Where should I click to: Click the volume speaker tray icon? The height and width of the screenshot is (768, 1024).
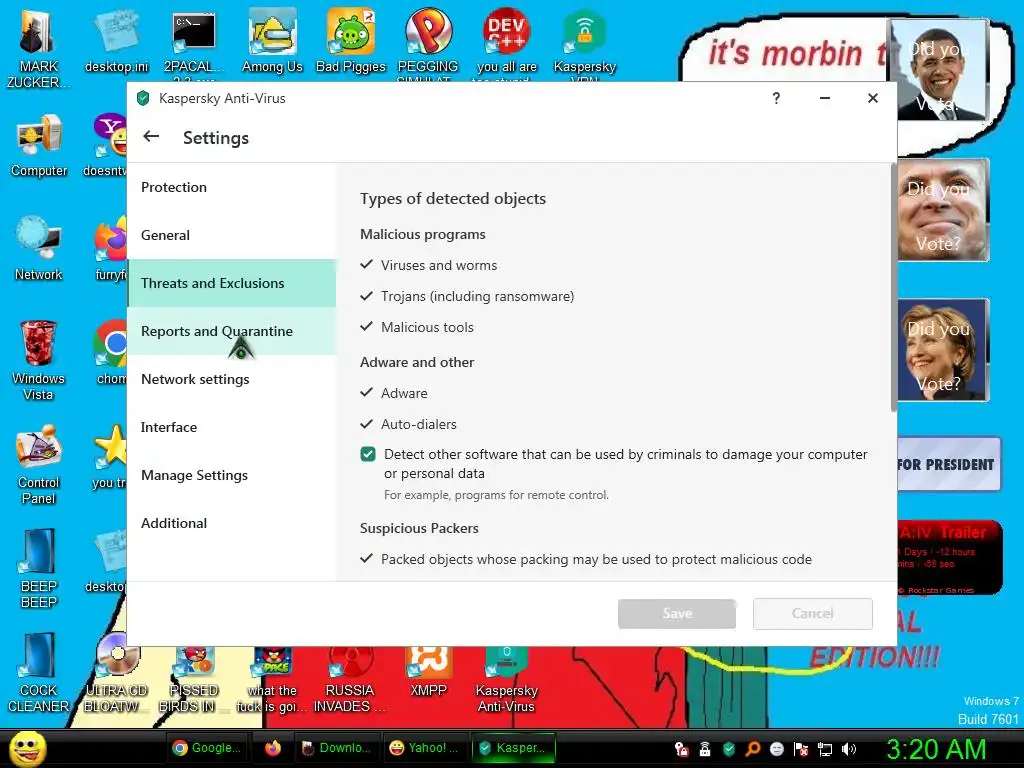point(849,749)
